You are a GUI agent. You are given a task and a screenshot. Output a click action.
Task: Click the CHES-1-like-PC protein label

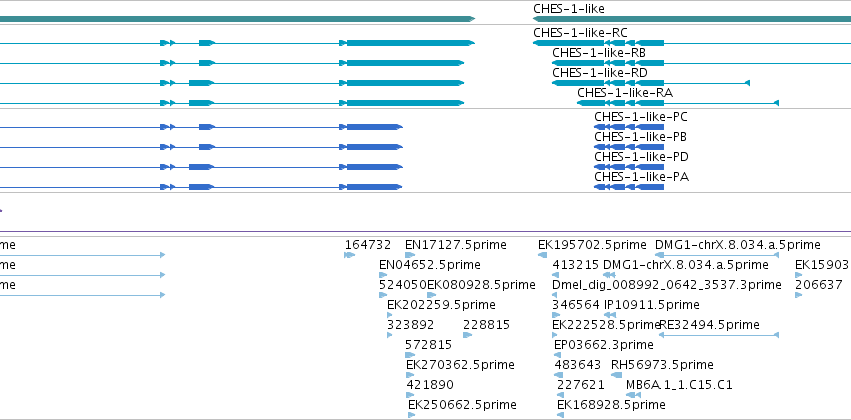pos(641,117)
